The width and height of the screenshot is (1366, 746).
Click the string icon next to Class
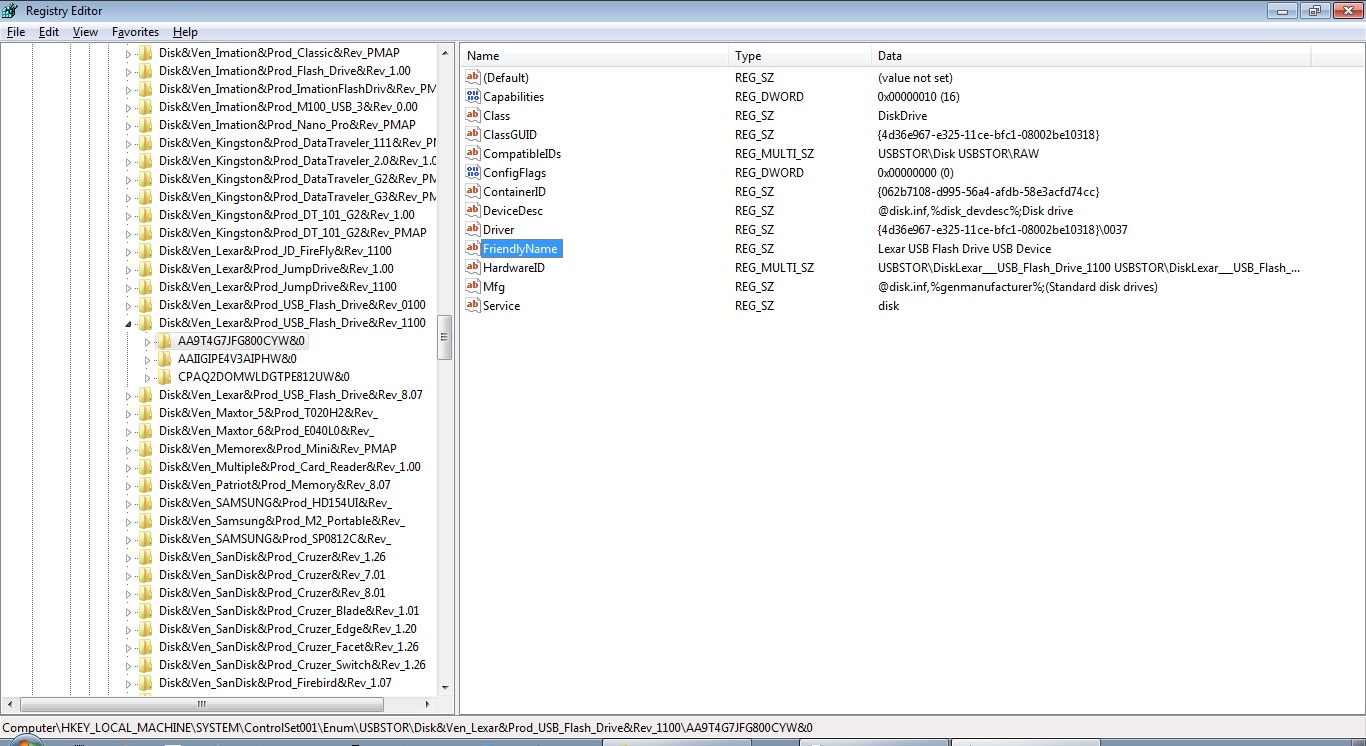(473, 116)
